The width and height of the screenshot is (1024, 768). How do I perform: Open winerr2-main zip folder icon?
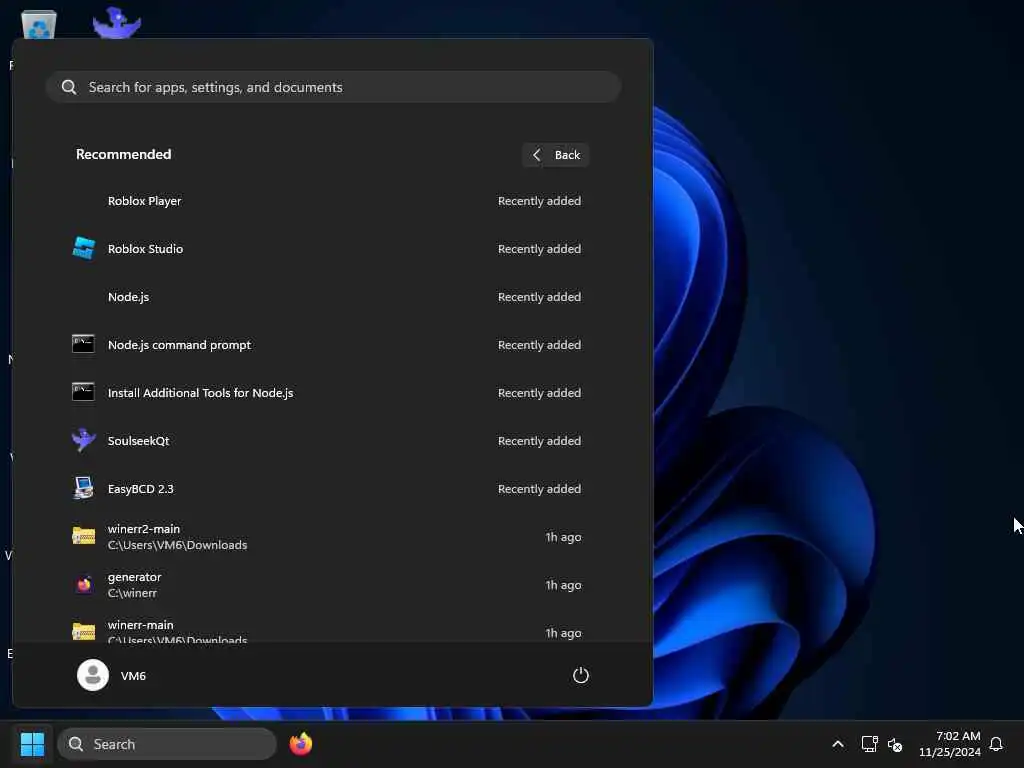83,536
